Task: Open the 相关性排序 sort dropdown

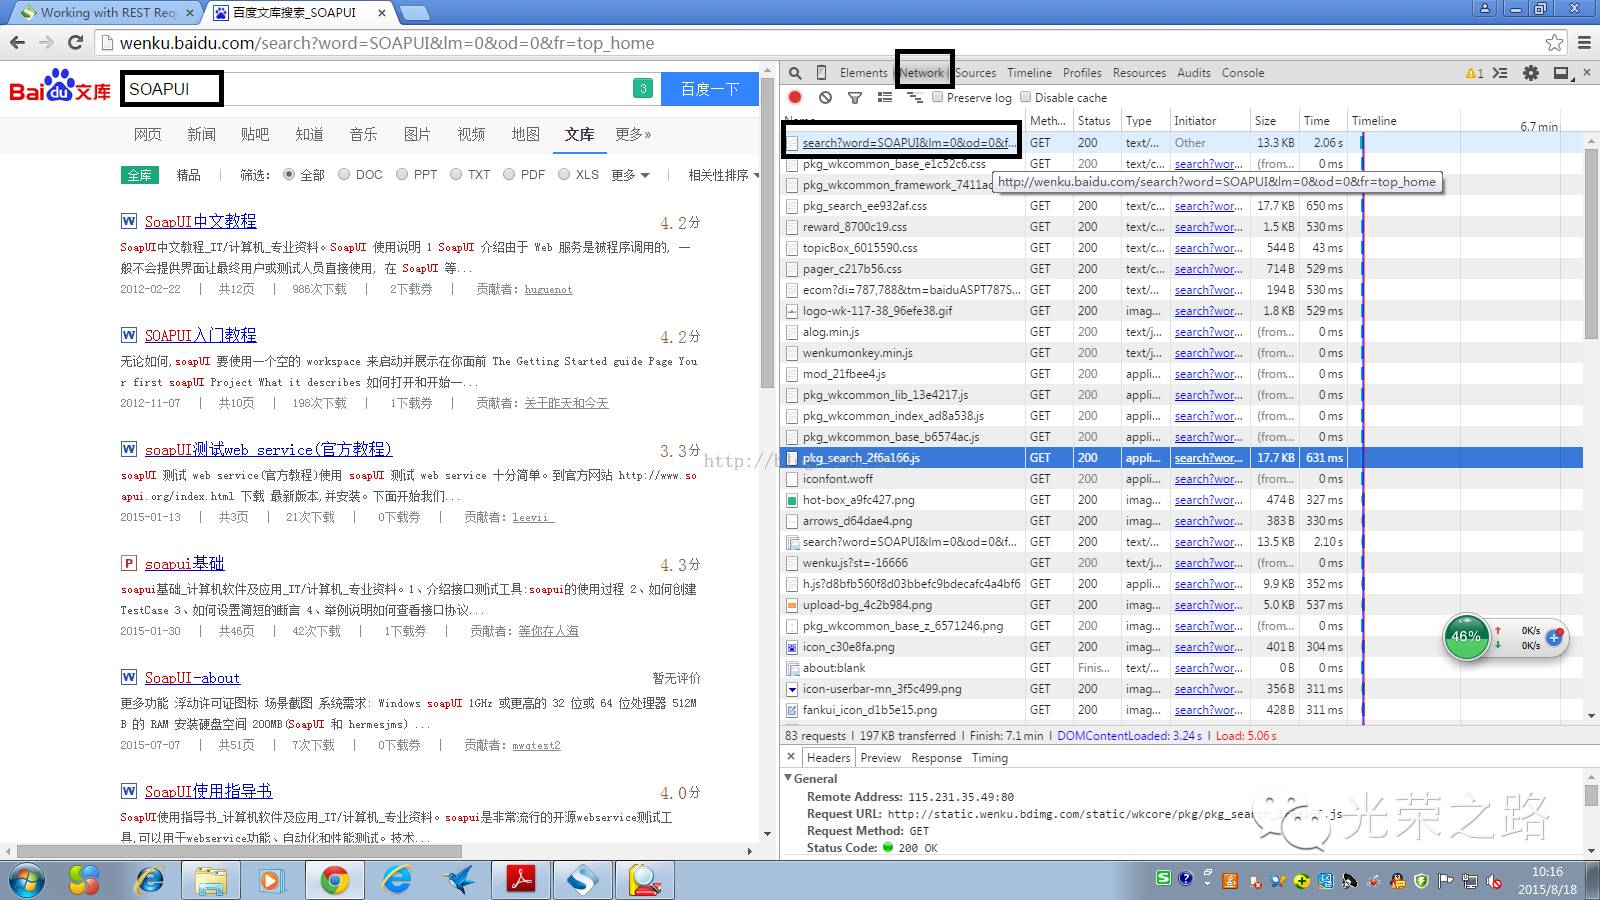Action: [x=724, y=175]
